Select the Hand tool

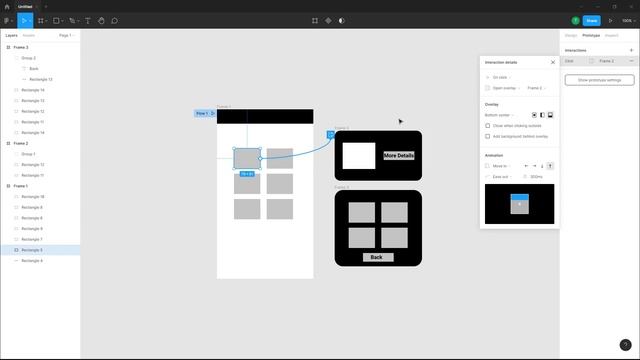tap(101, 21)
